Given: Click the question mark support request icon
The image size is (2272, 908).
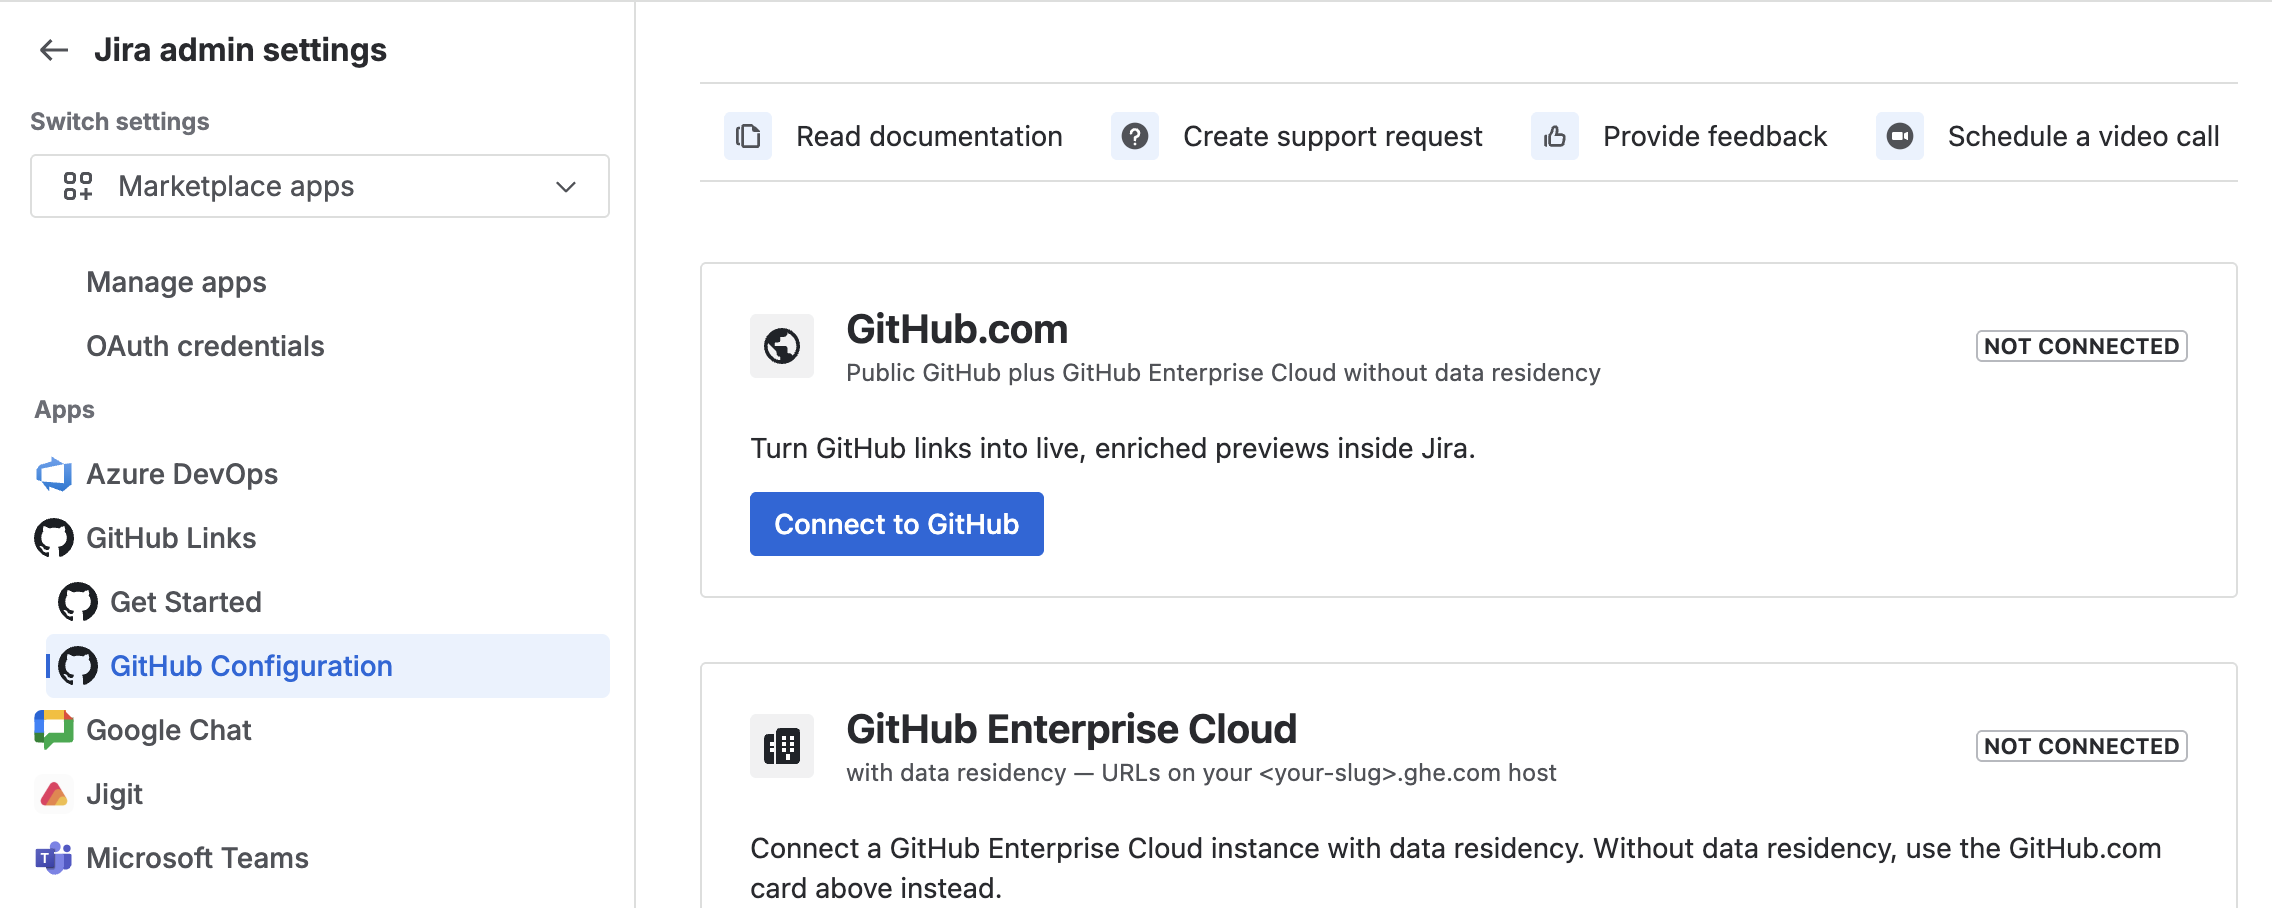Looking at the screenshot, I should point(1135,136).
